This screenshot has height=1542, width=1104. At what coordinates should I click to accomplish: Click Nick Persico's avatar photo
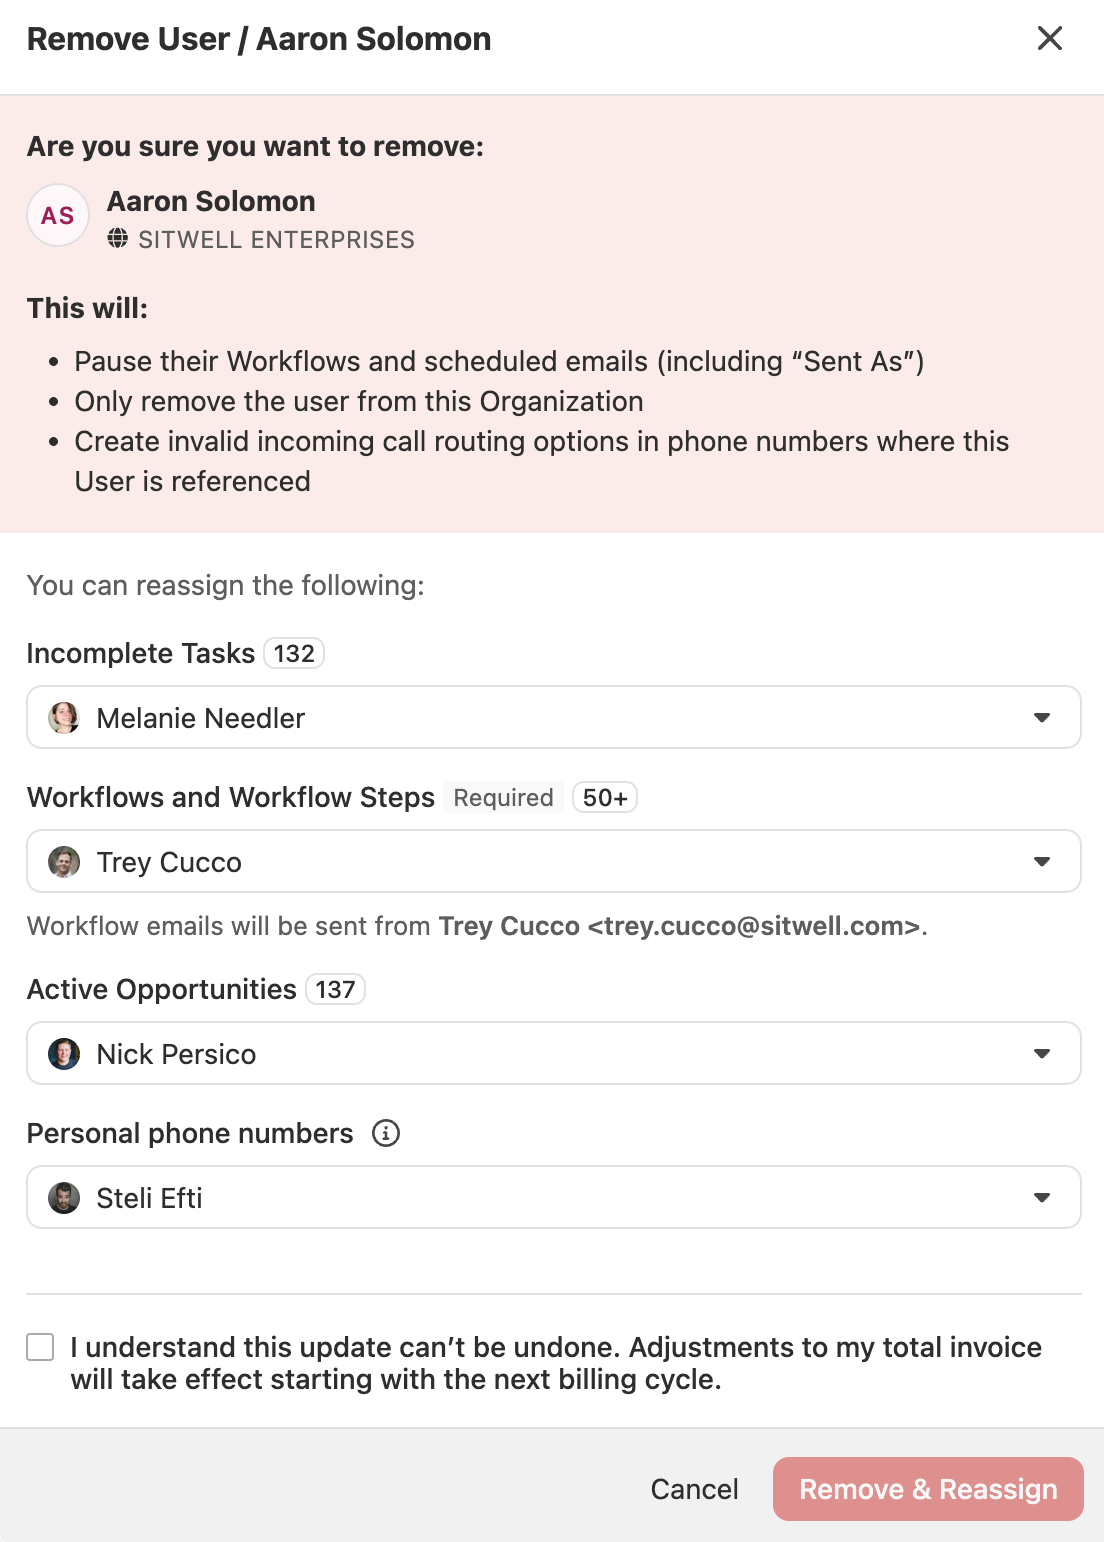(64, 1054)
